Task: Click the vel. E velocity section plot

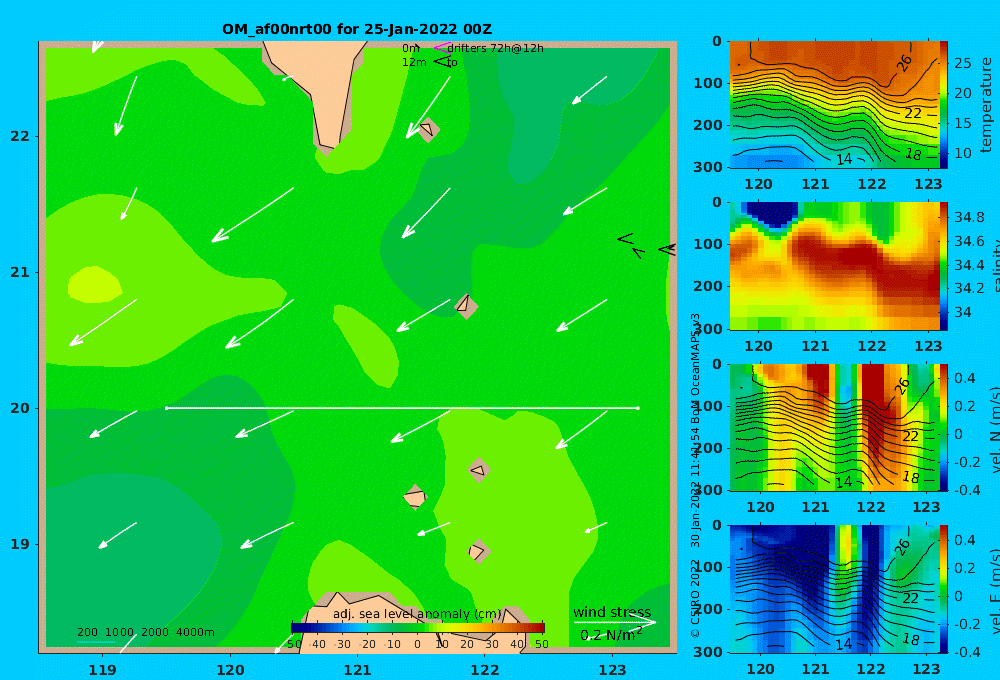Action: coord(834,589)
